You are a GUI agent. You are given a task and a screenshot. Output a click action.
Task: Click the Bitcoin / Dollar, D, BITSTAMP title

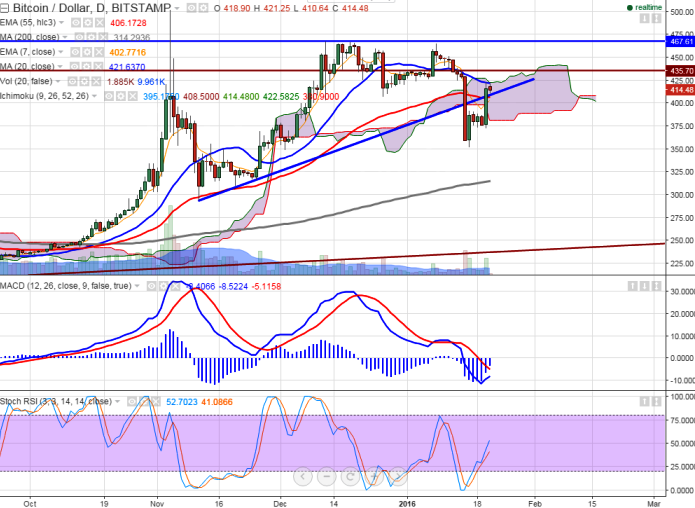point(92,8)
